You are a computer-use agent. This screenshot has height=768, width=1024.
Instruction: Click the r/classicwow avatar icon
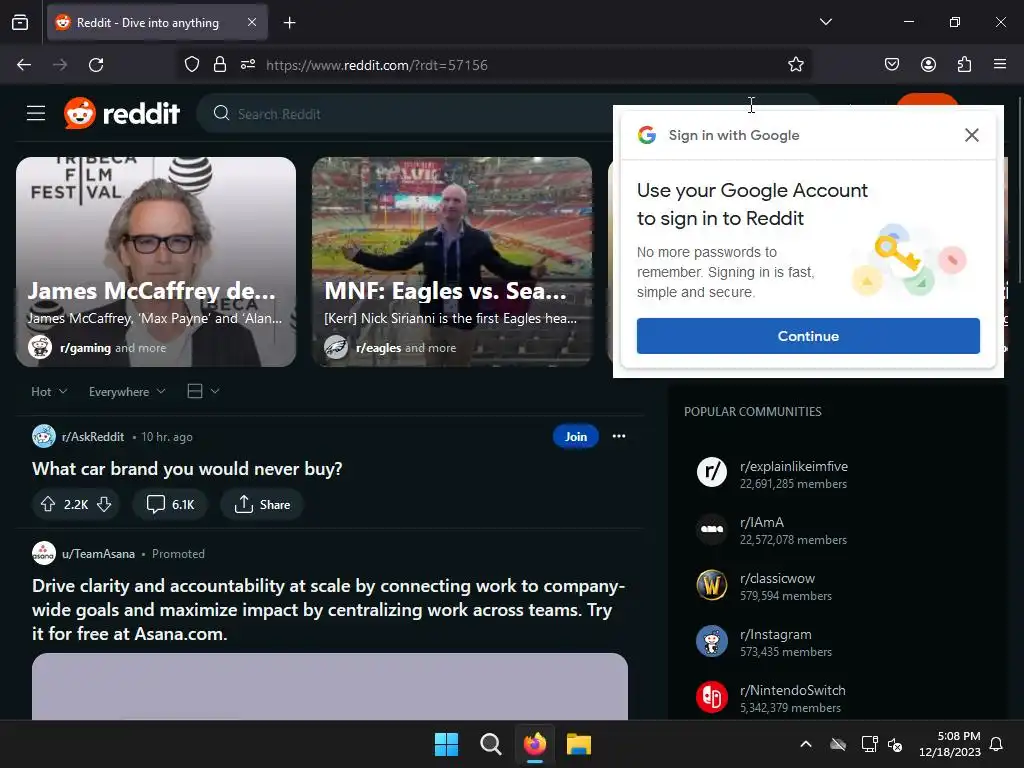[712, 585]
